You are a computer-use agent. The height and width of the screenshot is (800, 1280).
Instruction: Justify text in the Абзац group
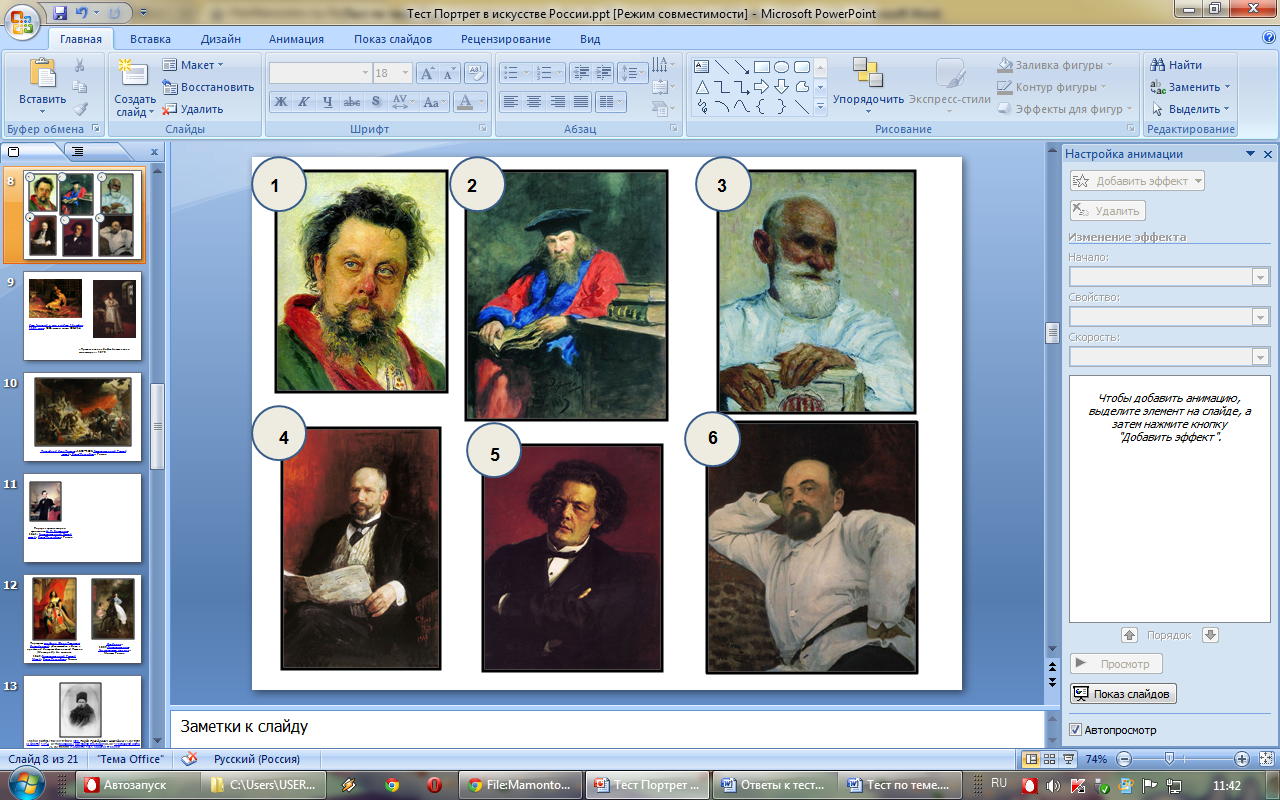(581, 102)
